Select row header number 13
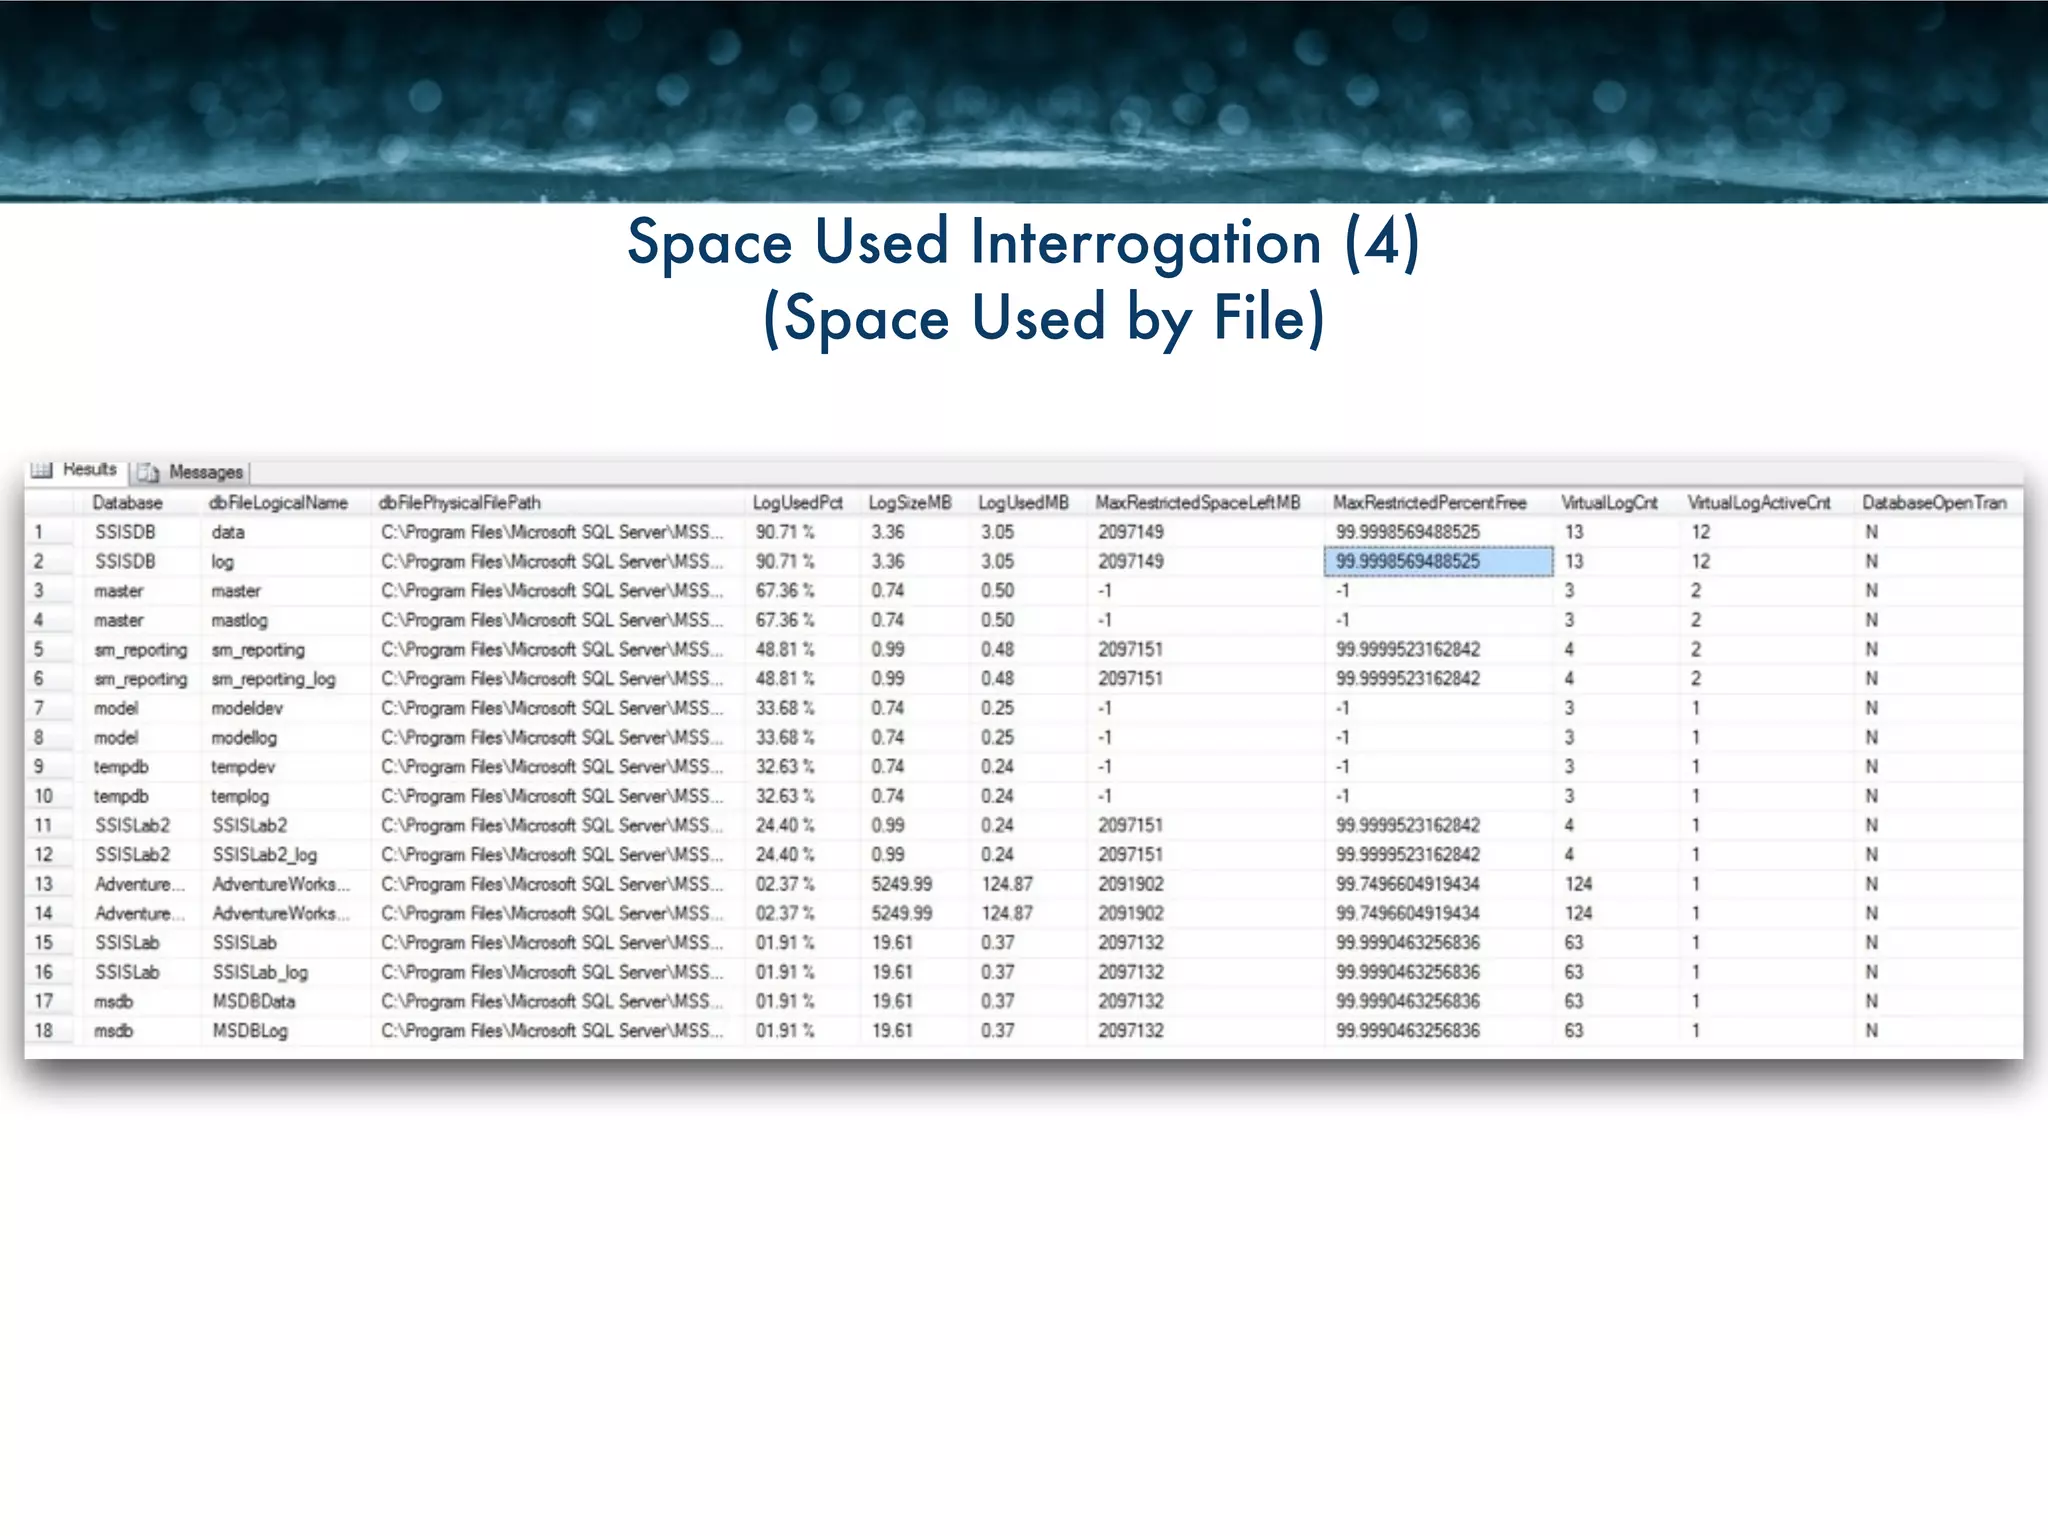 pos(44,884)
